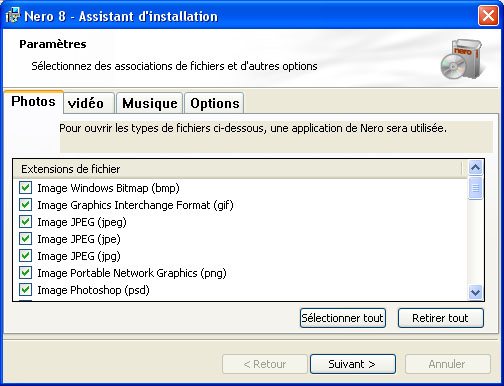This screenshot has height=386, width=504.
Task: Click the Retour button
Action: coord(265,364)
